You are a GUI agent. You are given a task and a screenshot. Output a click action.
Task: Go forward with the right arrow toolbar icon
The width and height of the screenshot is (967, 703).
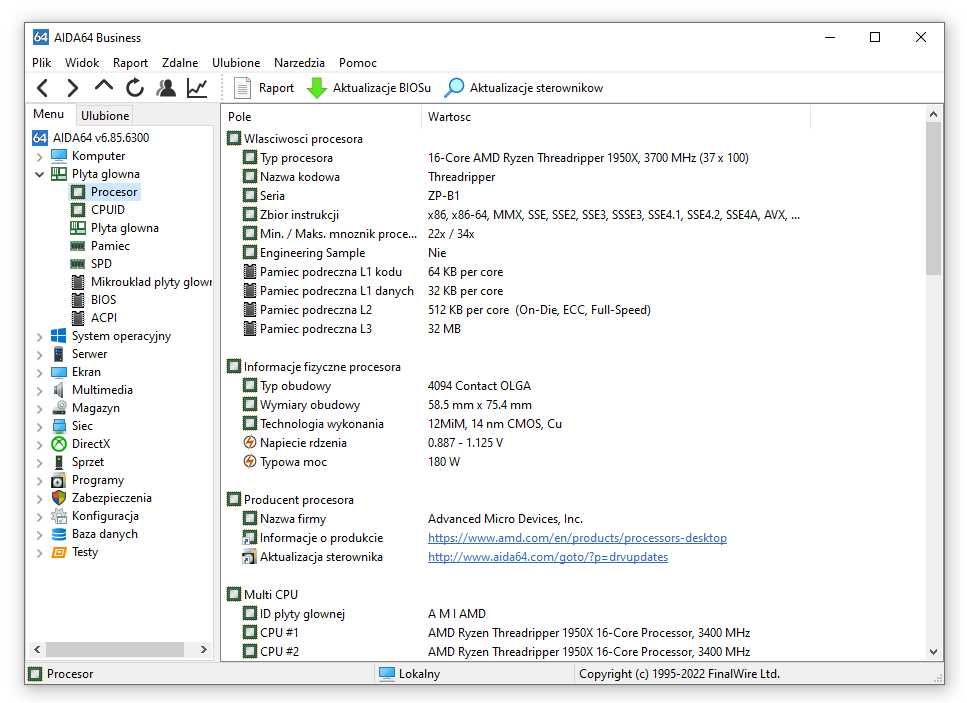click(x=73, y=88)
